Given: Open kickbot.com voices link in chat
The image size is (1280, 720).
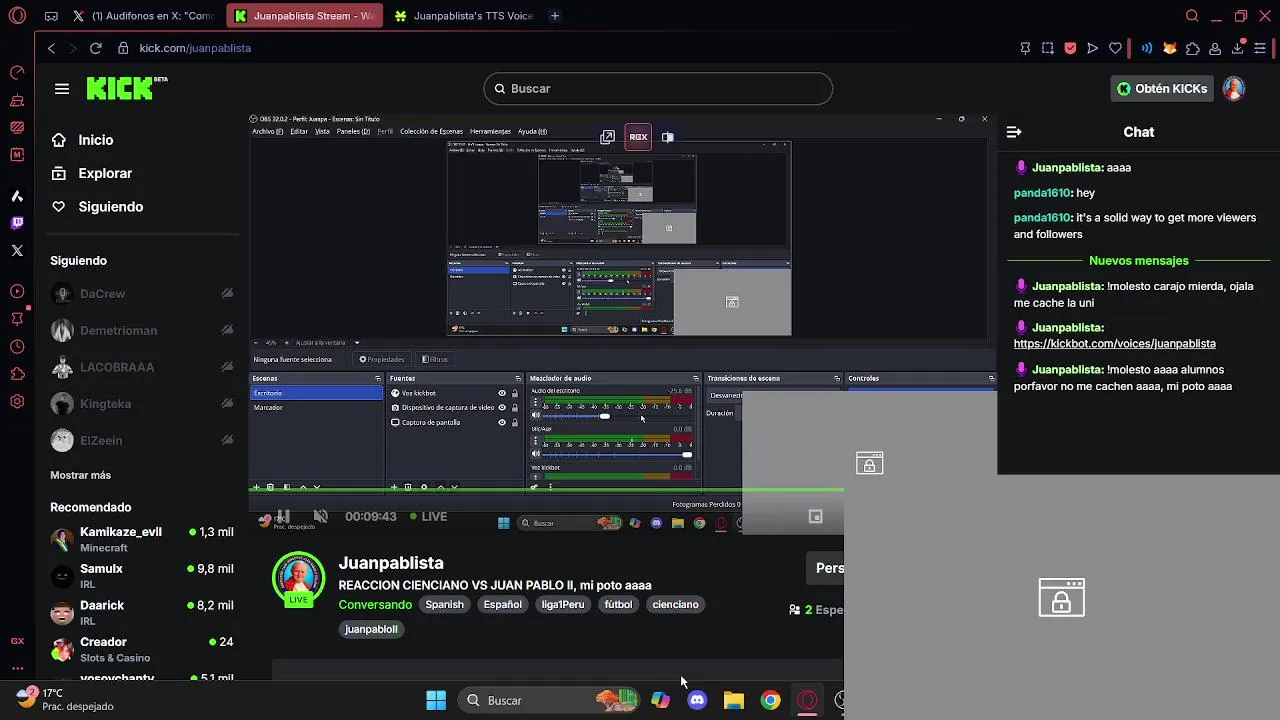Looking at the screenshot, I should (1115, 343).
